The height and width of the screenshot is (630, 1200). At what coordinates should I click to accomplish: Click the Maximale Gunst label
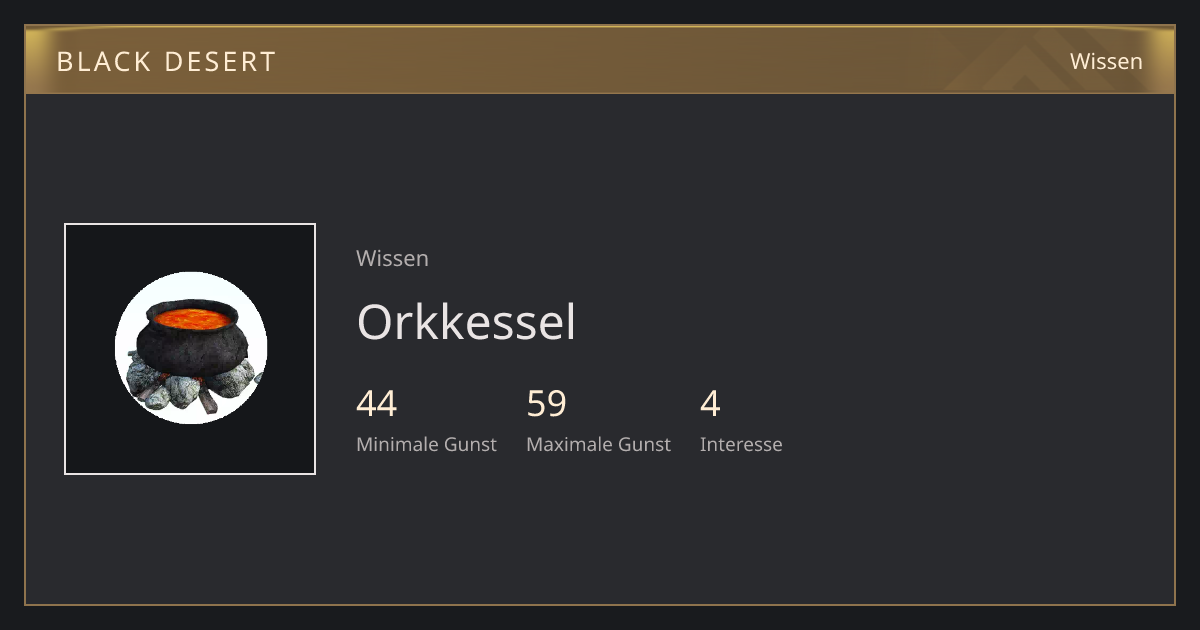pos(598,444)
